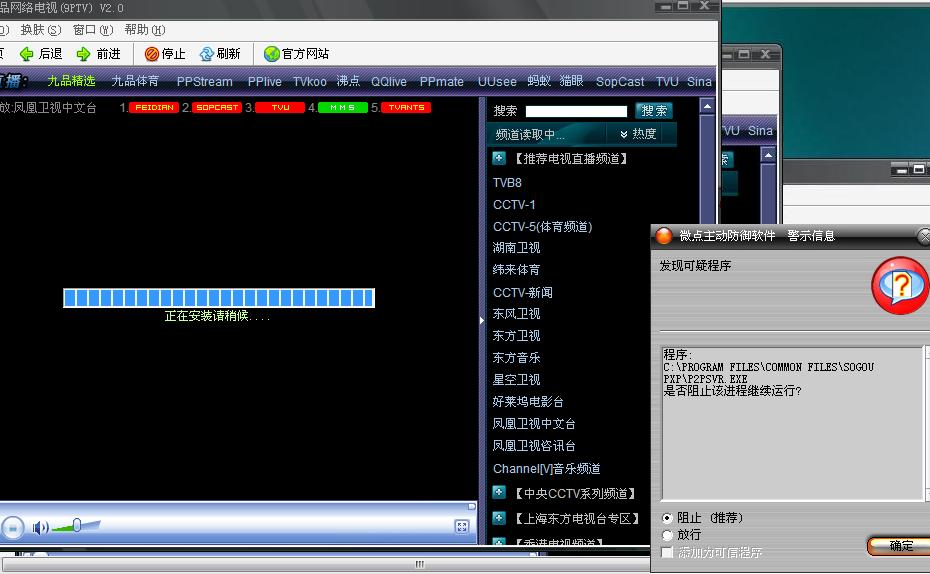Play CCTV-5(体育频道) channel
930x574 pixels.
pyautogui.click(x=543, y=227)
